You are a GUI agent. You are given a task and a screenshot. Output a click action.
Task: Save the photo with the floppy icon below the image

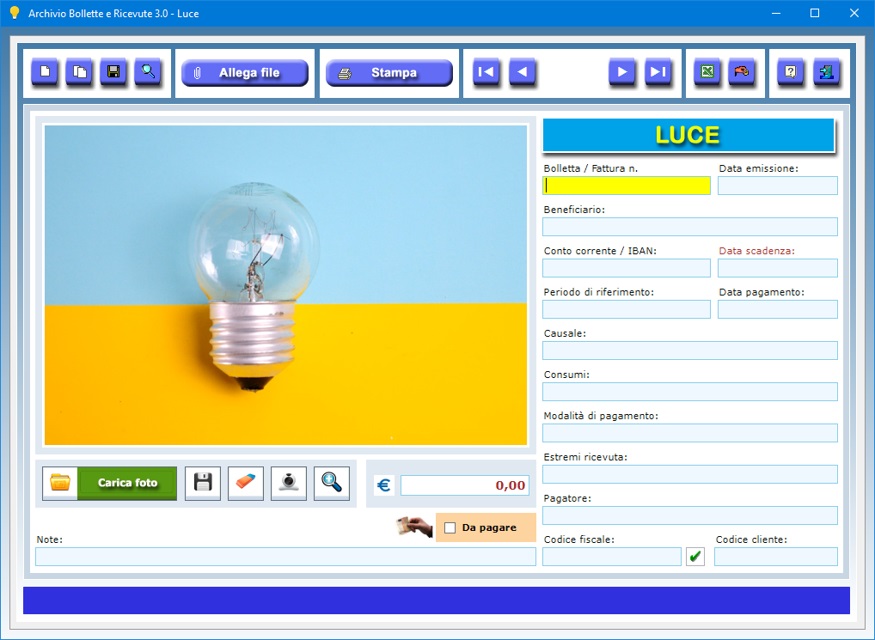(x=203, y=483)
